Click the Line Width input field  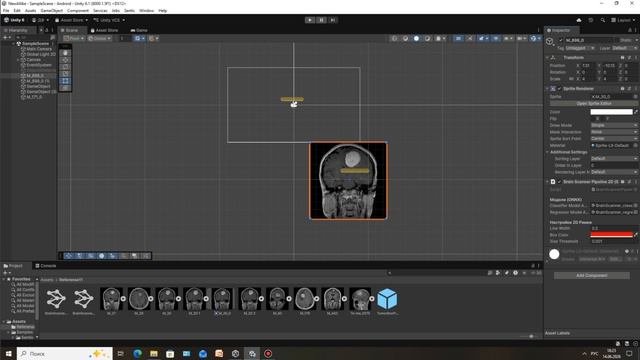[x=614, y=228]
